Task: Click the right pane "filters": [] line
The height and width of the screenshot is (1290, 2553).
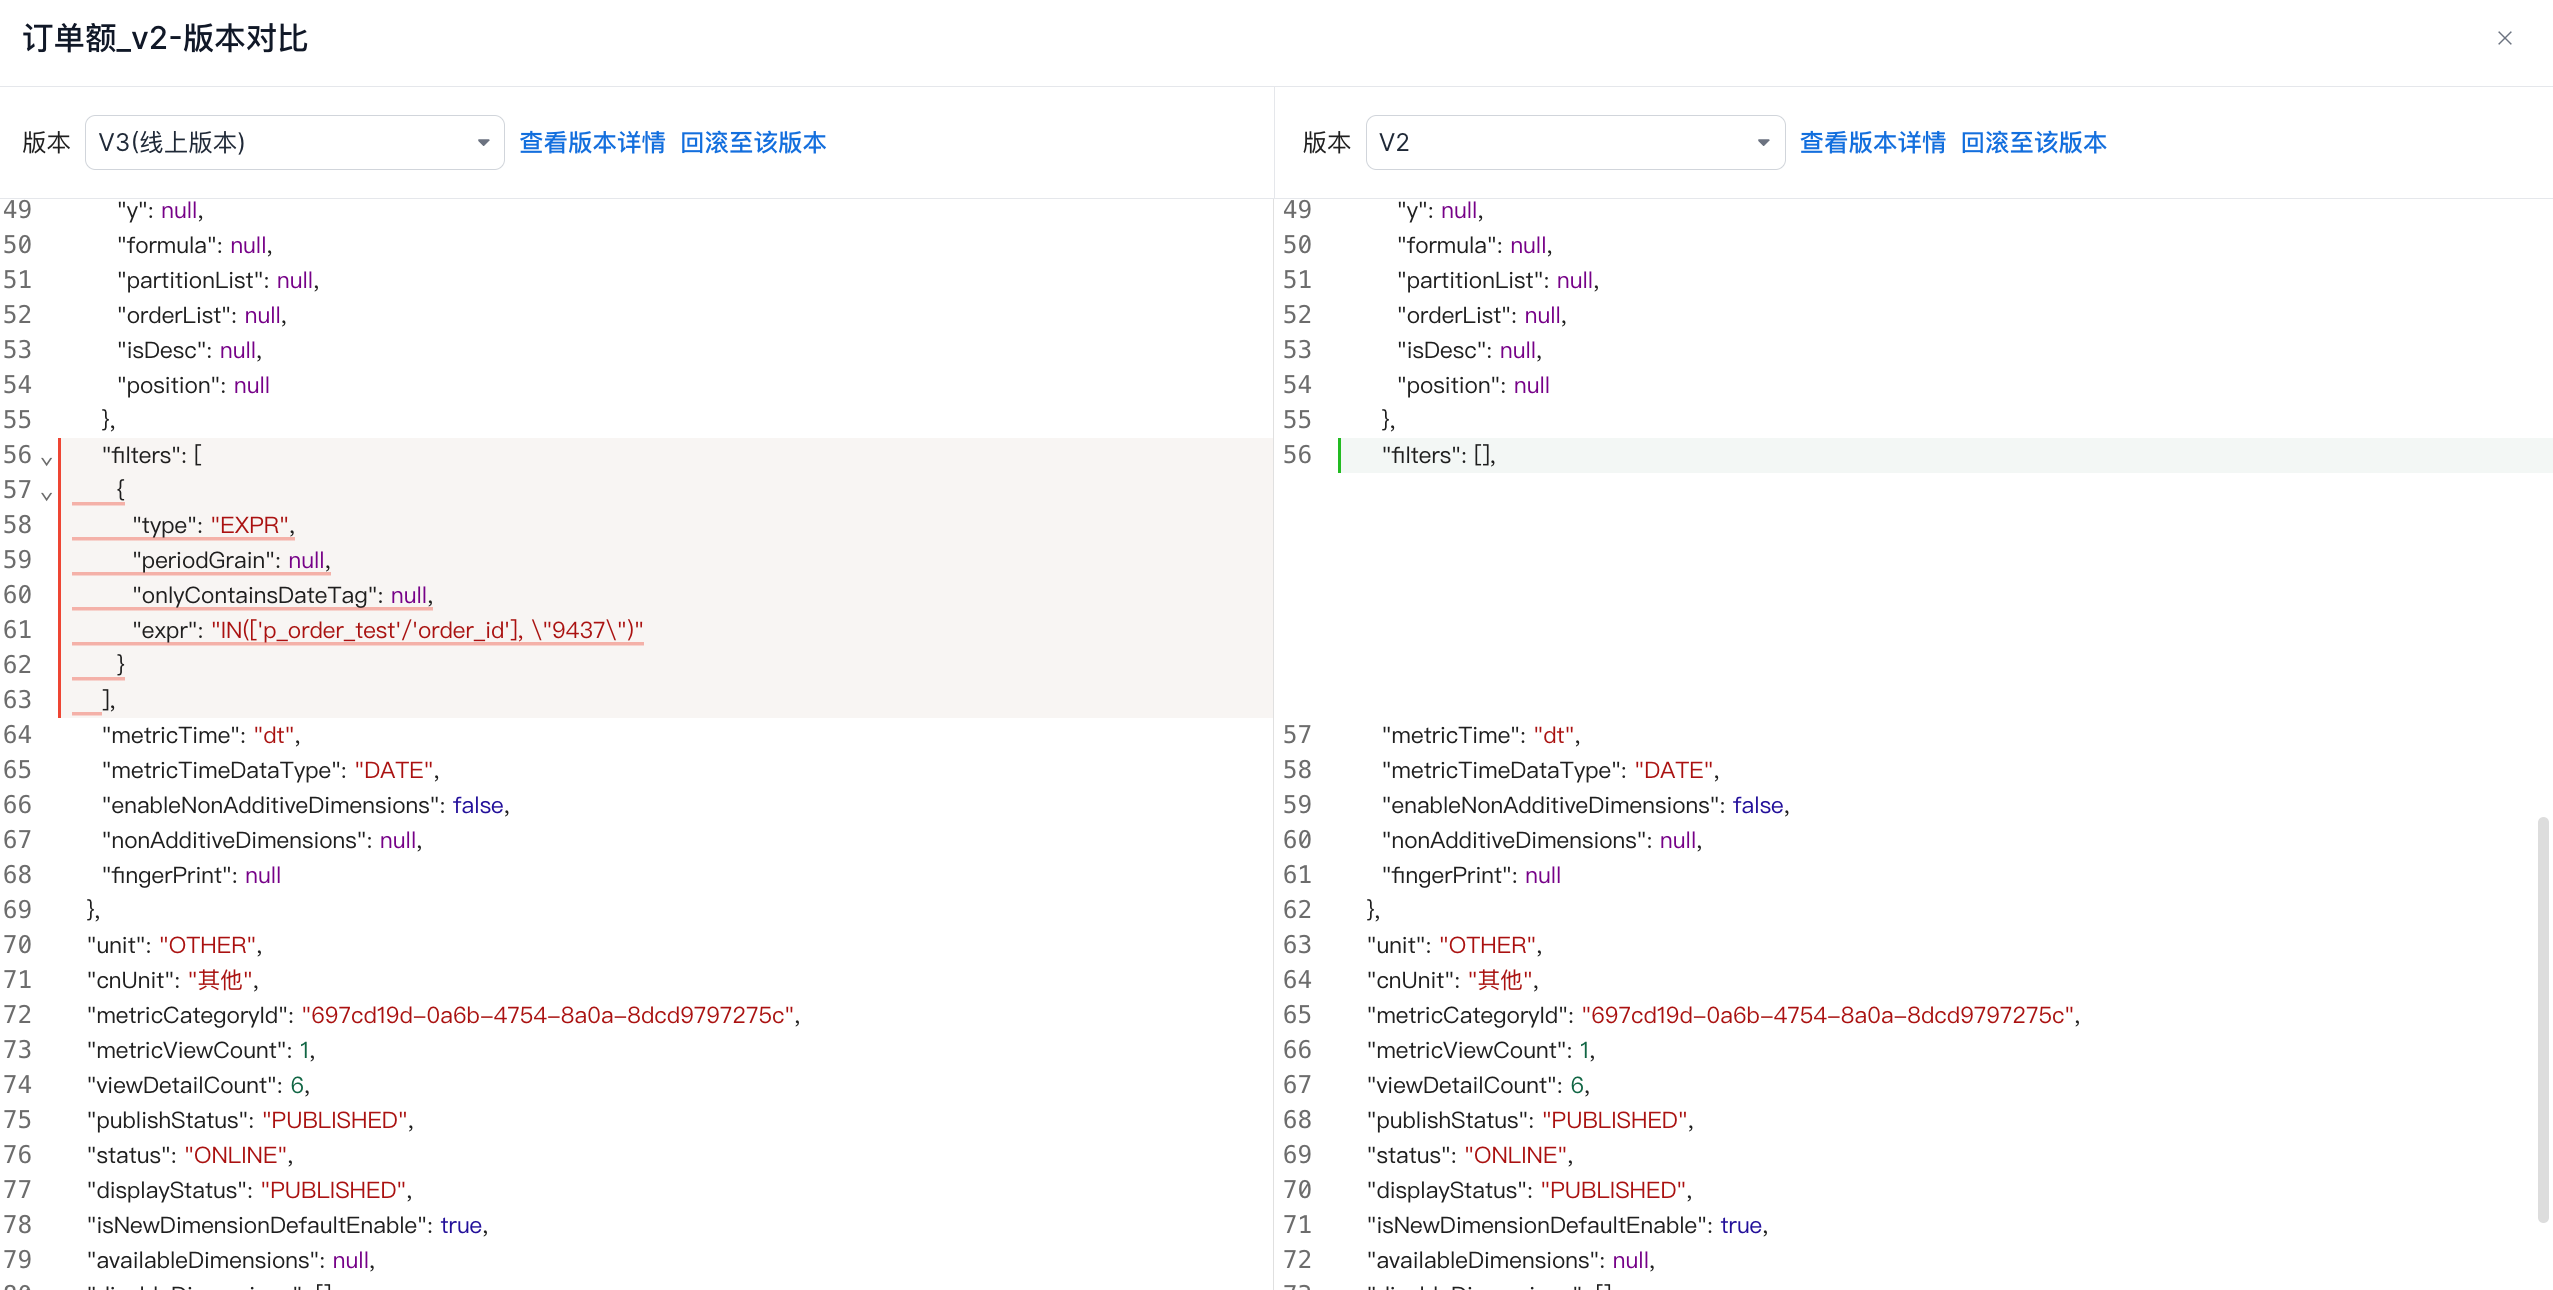Action: pos(1438,455)
